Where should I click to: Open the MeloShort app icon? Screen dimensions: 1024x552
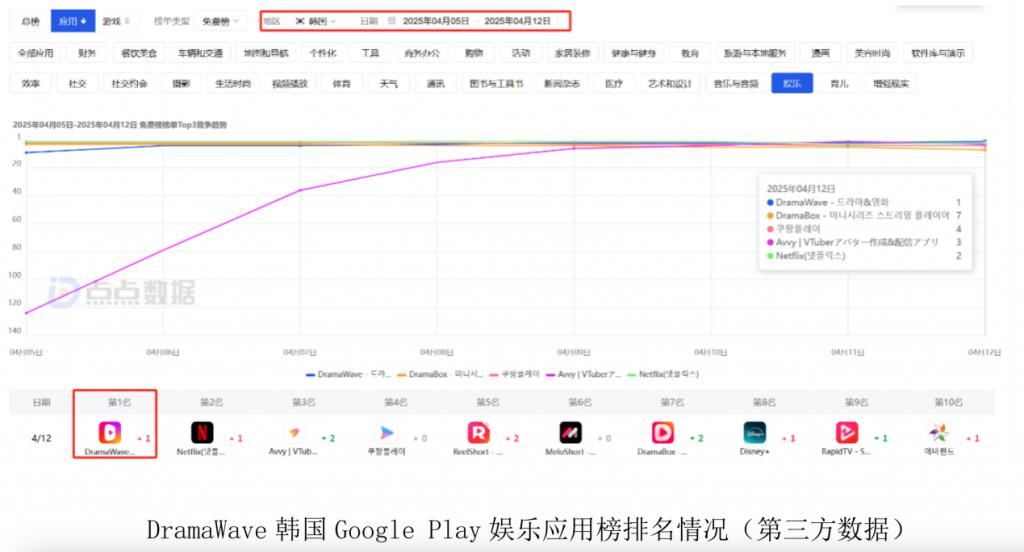(571, 432)
